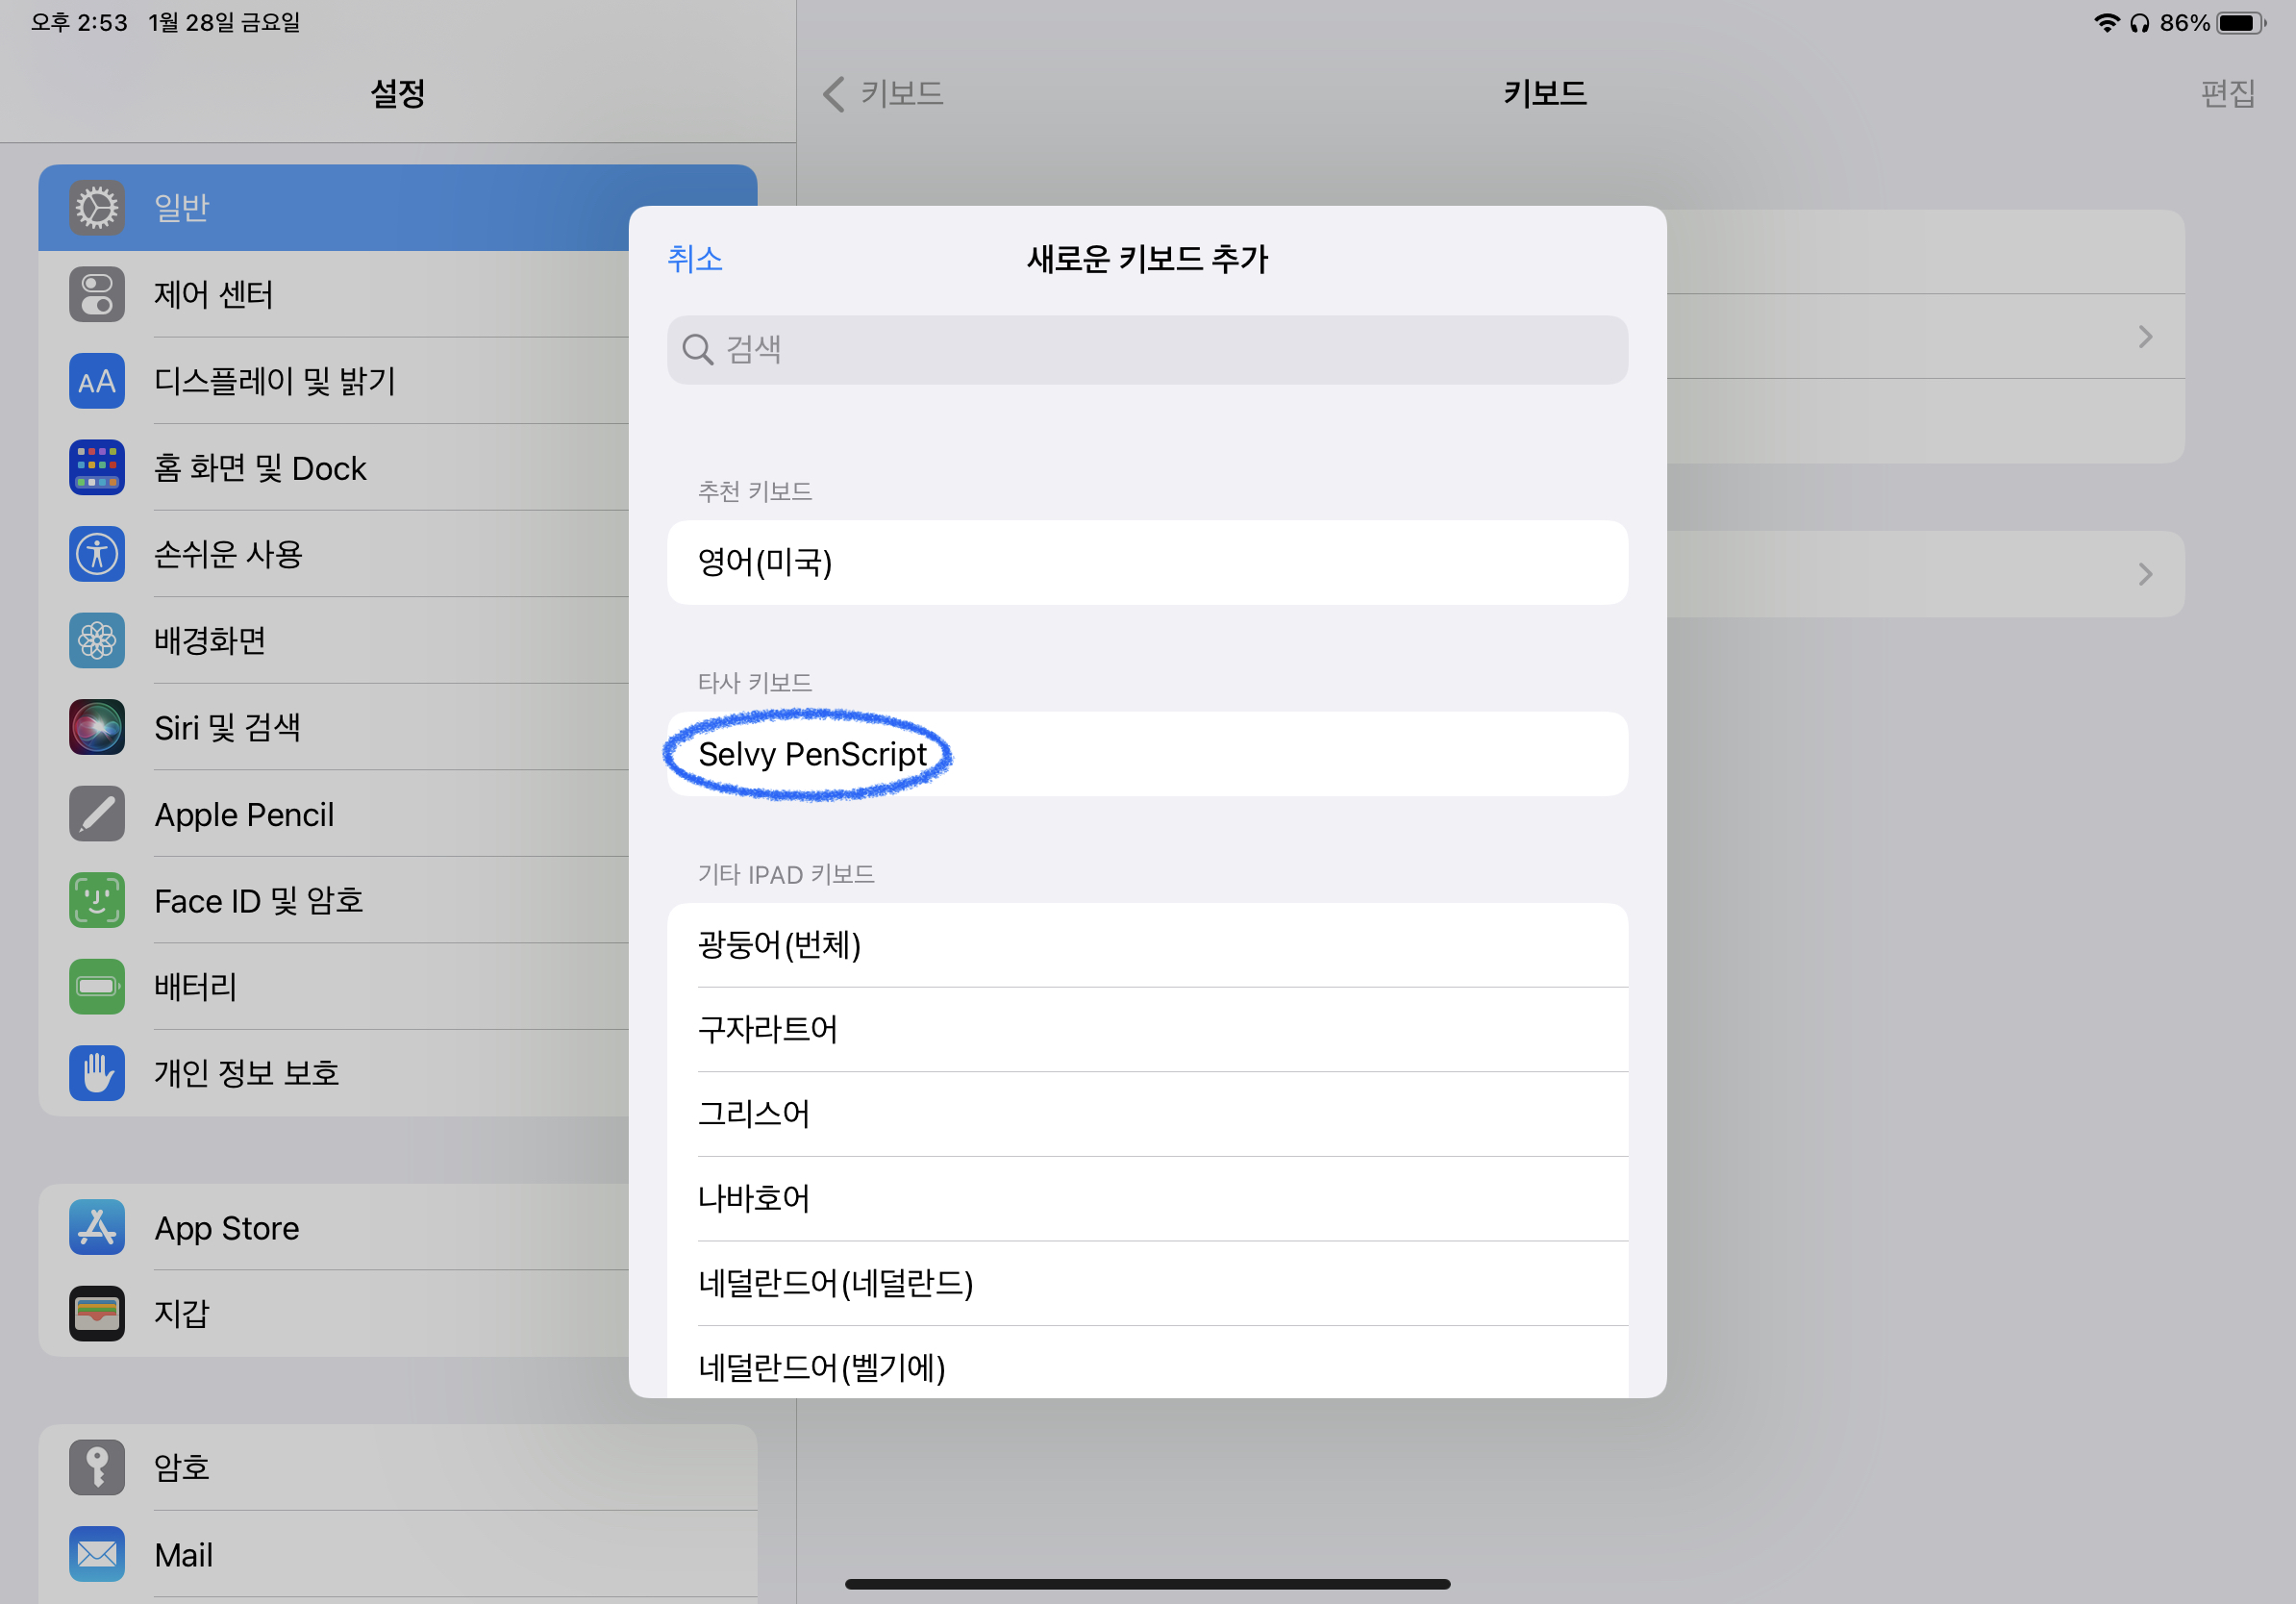Tap the Mail envelope icon
The height and width of the screenshot is (1604, 2296).
tap(97, 1554)
